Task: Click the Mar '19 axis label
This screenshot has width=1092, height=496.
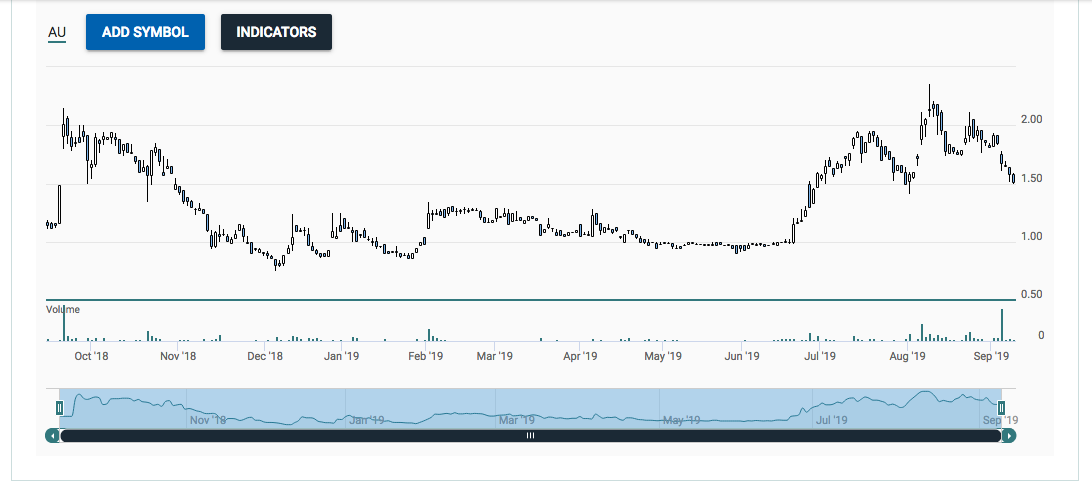Action: tap(494, 357)
